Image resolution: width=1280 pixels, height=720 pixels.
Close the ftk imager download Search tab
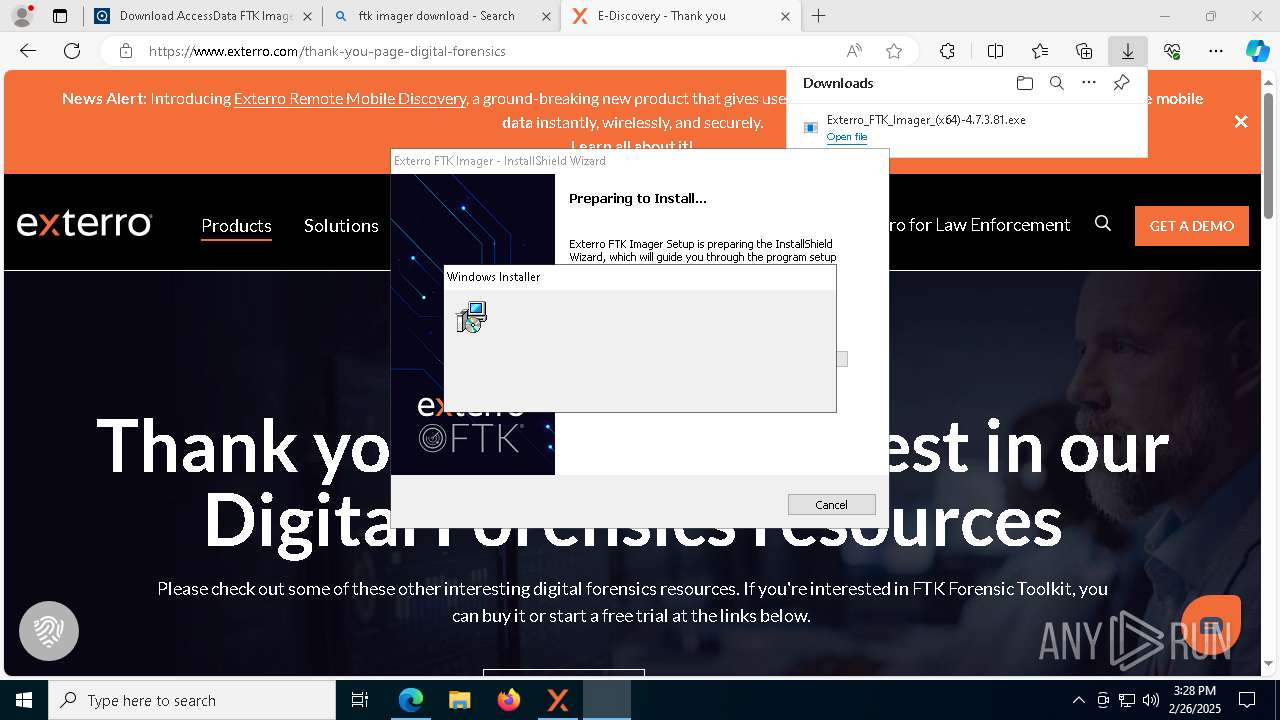pyautogui.click(x=546, y=16)
